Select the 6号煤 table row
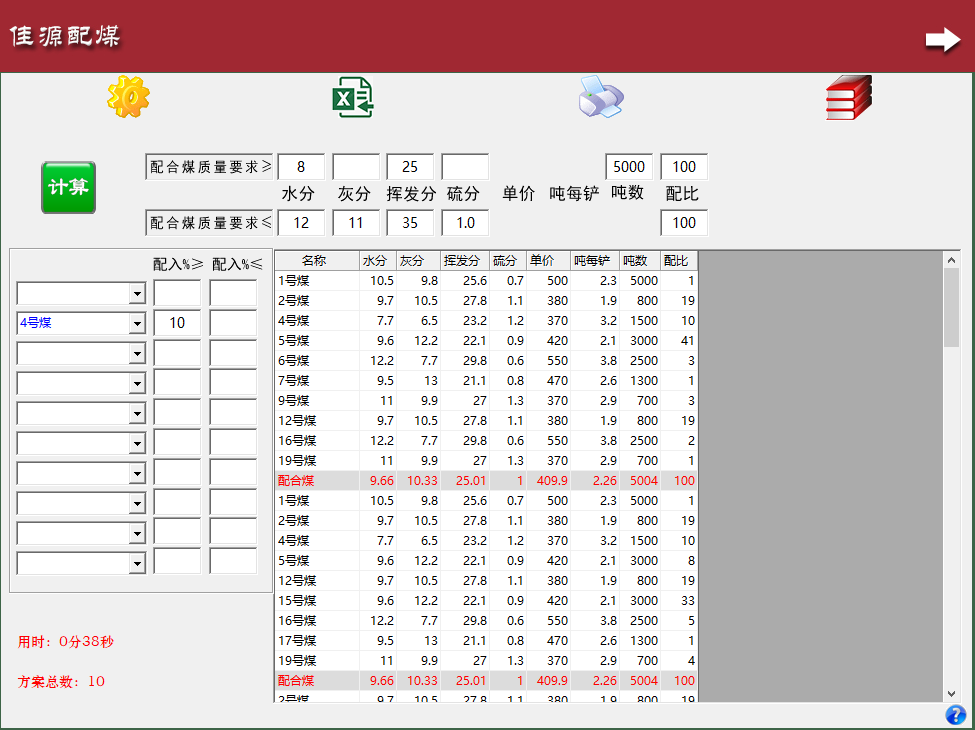 pyautogui.click(x=486, y=361)
